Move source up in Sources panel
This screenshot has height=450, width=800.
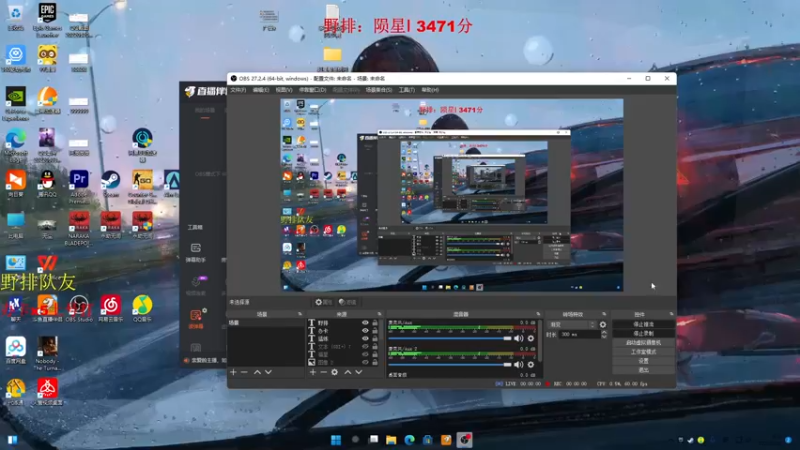coord(348,372)
